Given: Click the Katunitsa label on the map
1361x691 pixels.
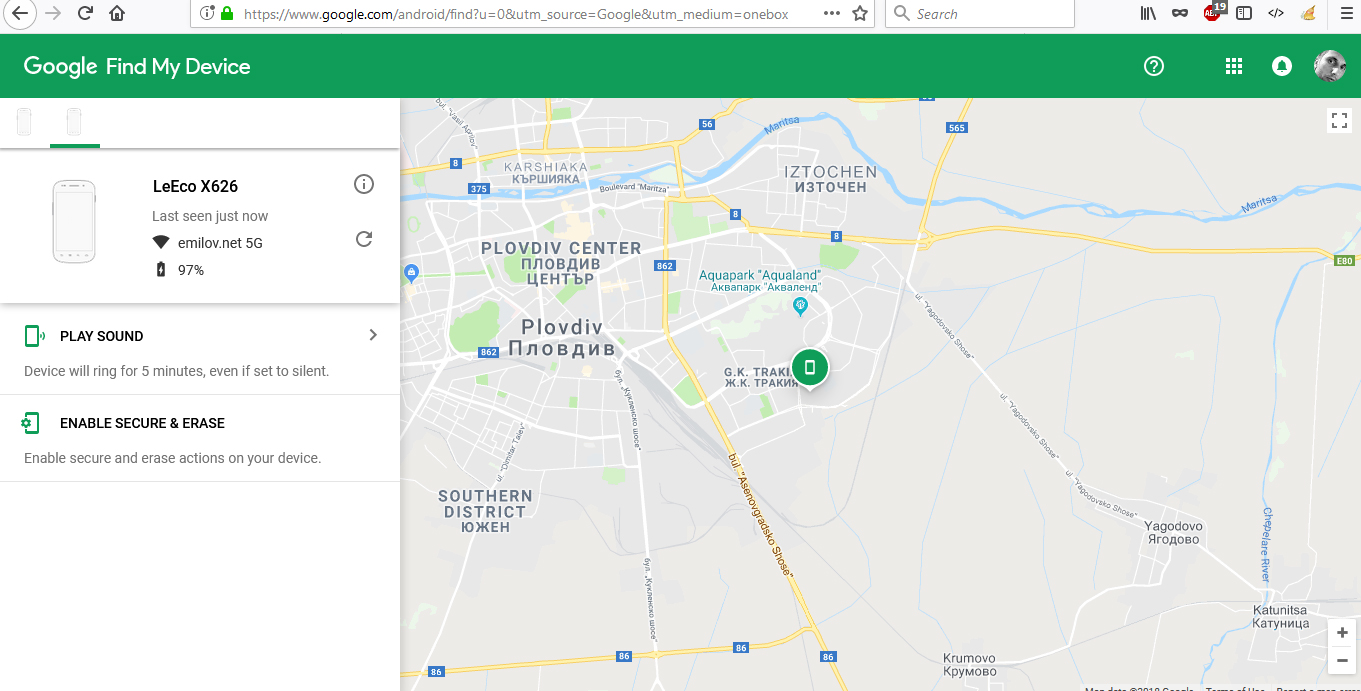Looking at the screenshot, I should click(1281, 616).
